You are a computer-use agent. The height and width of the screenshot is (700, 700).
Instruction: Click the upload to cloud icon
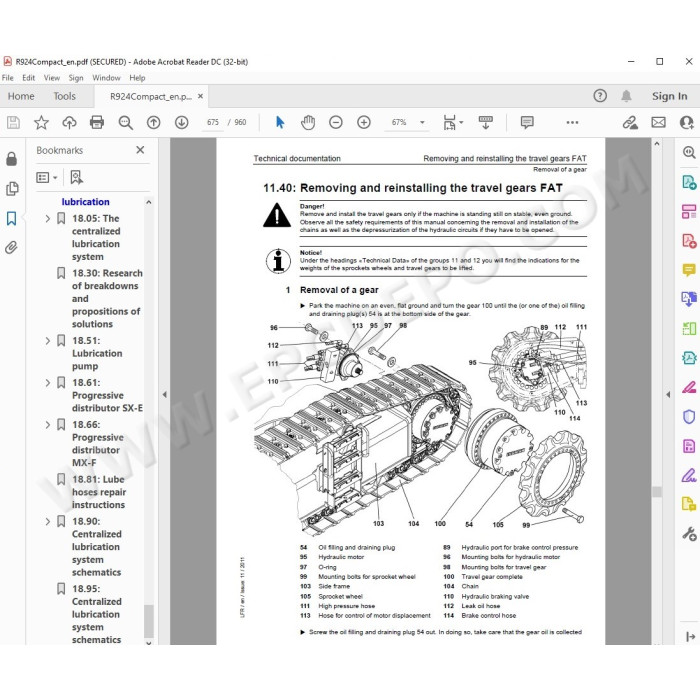69,122
